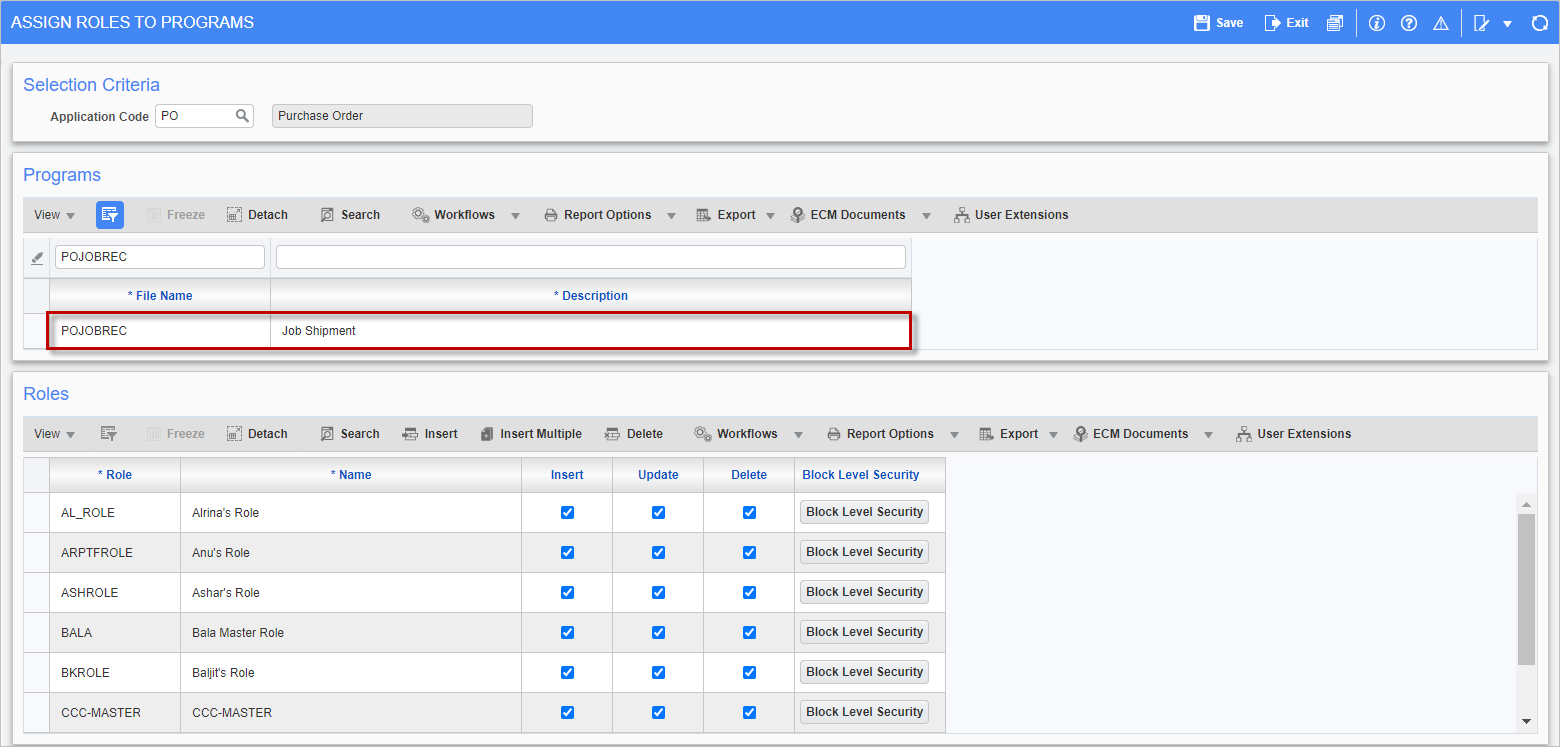
Task: Click Search in Roles toolbar
Action: tap(350, 434)
